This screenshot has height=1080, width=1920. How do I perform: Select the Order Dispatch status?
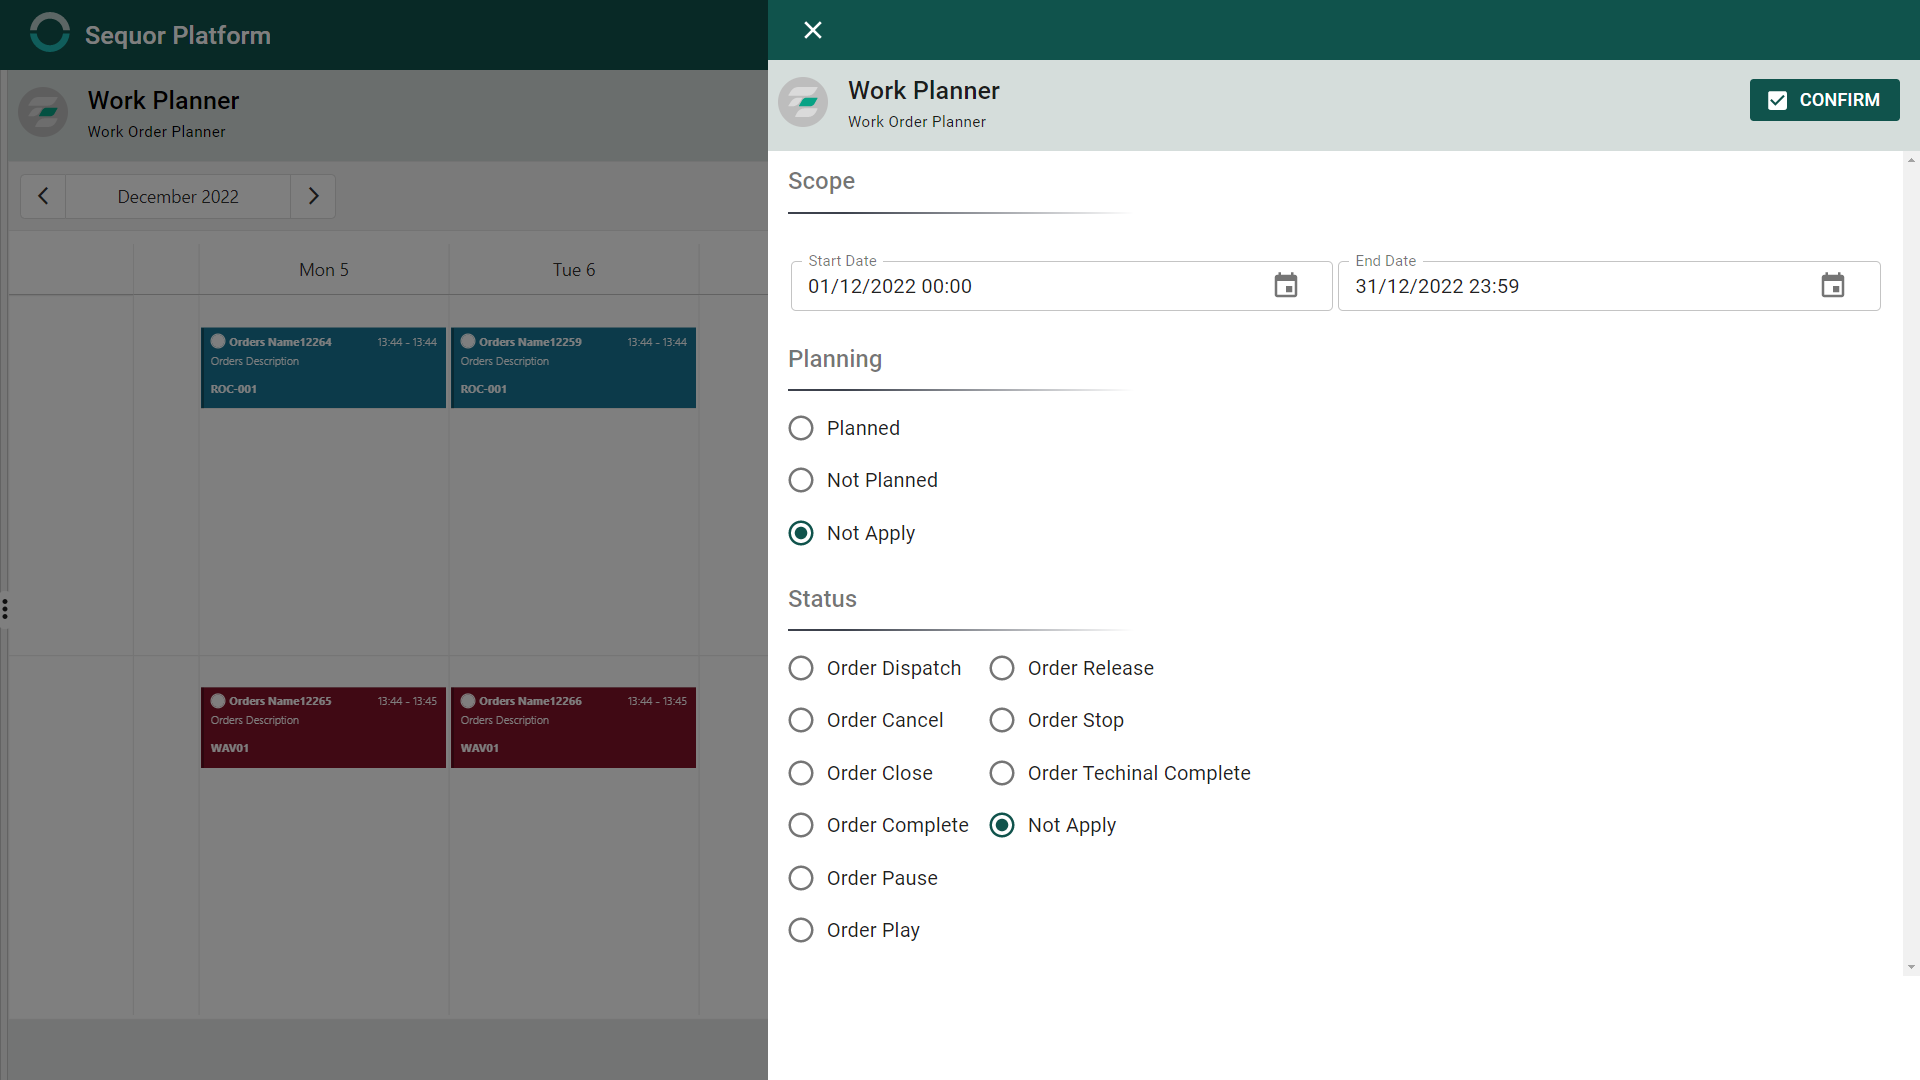pos(801,668)
